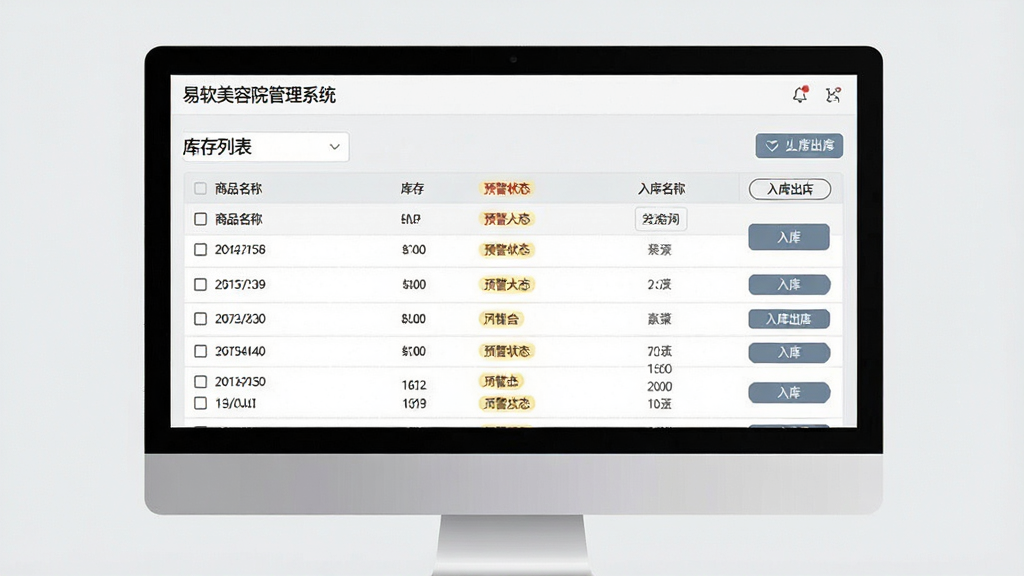This screenshot has height=576, width=1024.
Task: Check the box for row 2015/239
Action: [200, 285]
